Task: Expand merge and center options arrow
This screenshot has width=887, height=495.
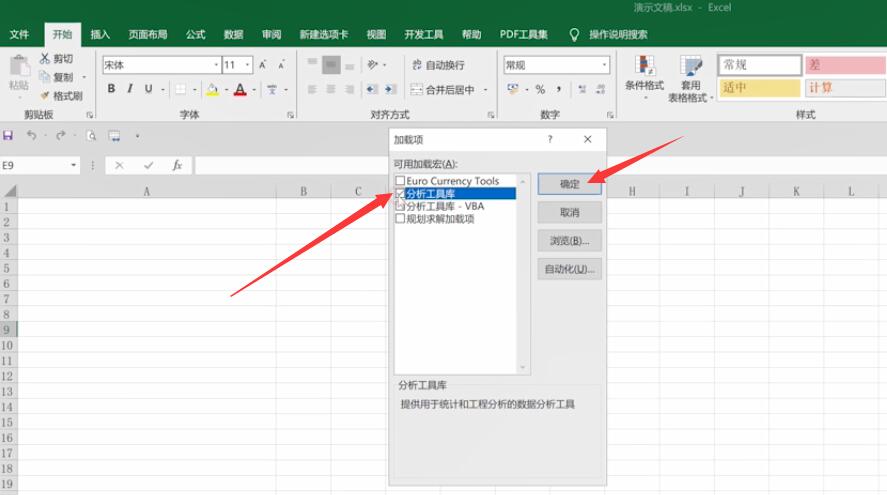Action: point(485,90)
